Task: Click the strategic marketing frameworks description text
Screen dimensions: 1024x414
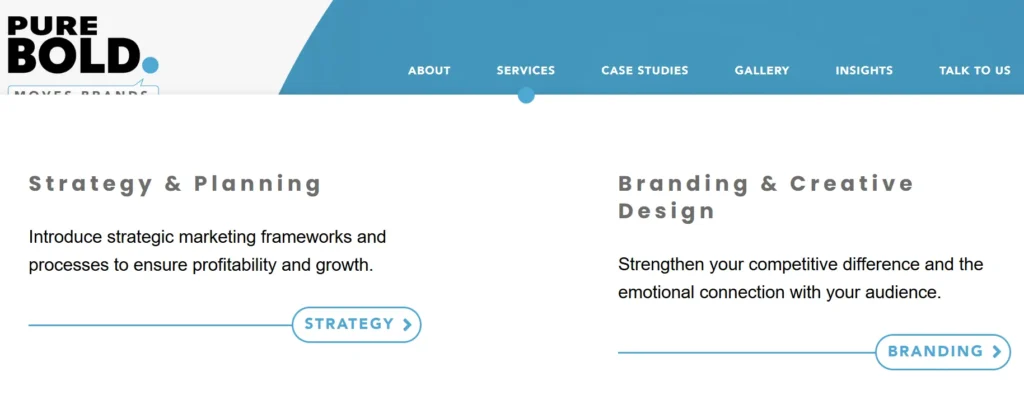Action: [x=207, y=251]
